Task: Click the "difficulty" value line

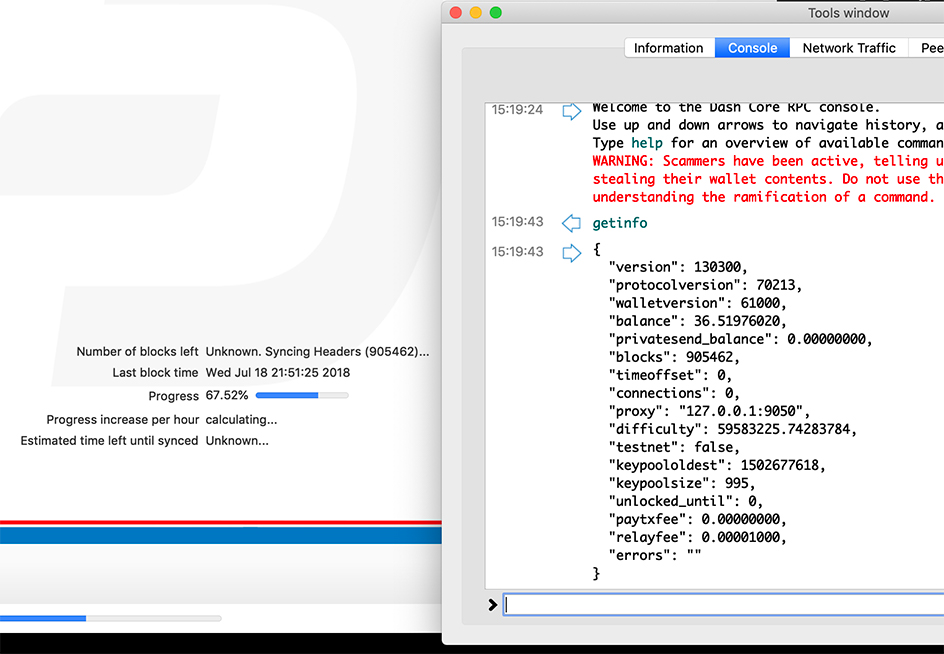Action: coord(733,429)
